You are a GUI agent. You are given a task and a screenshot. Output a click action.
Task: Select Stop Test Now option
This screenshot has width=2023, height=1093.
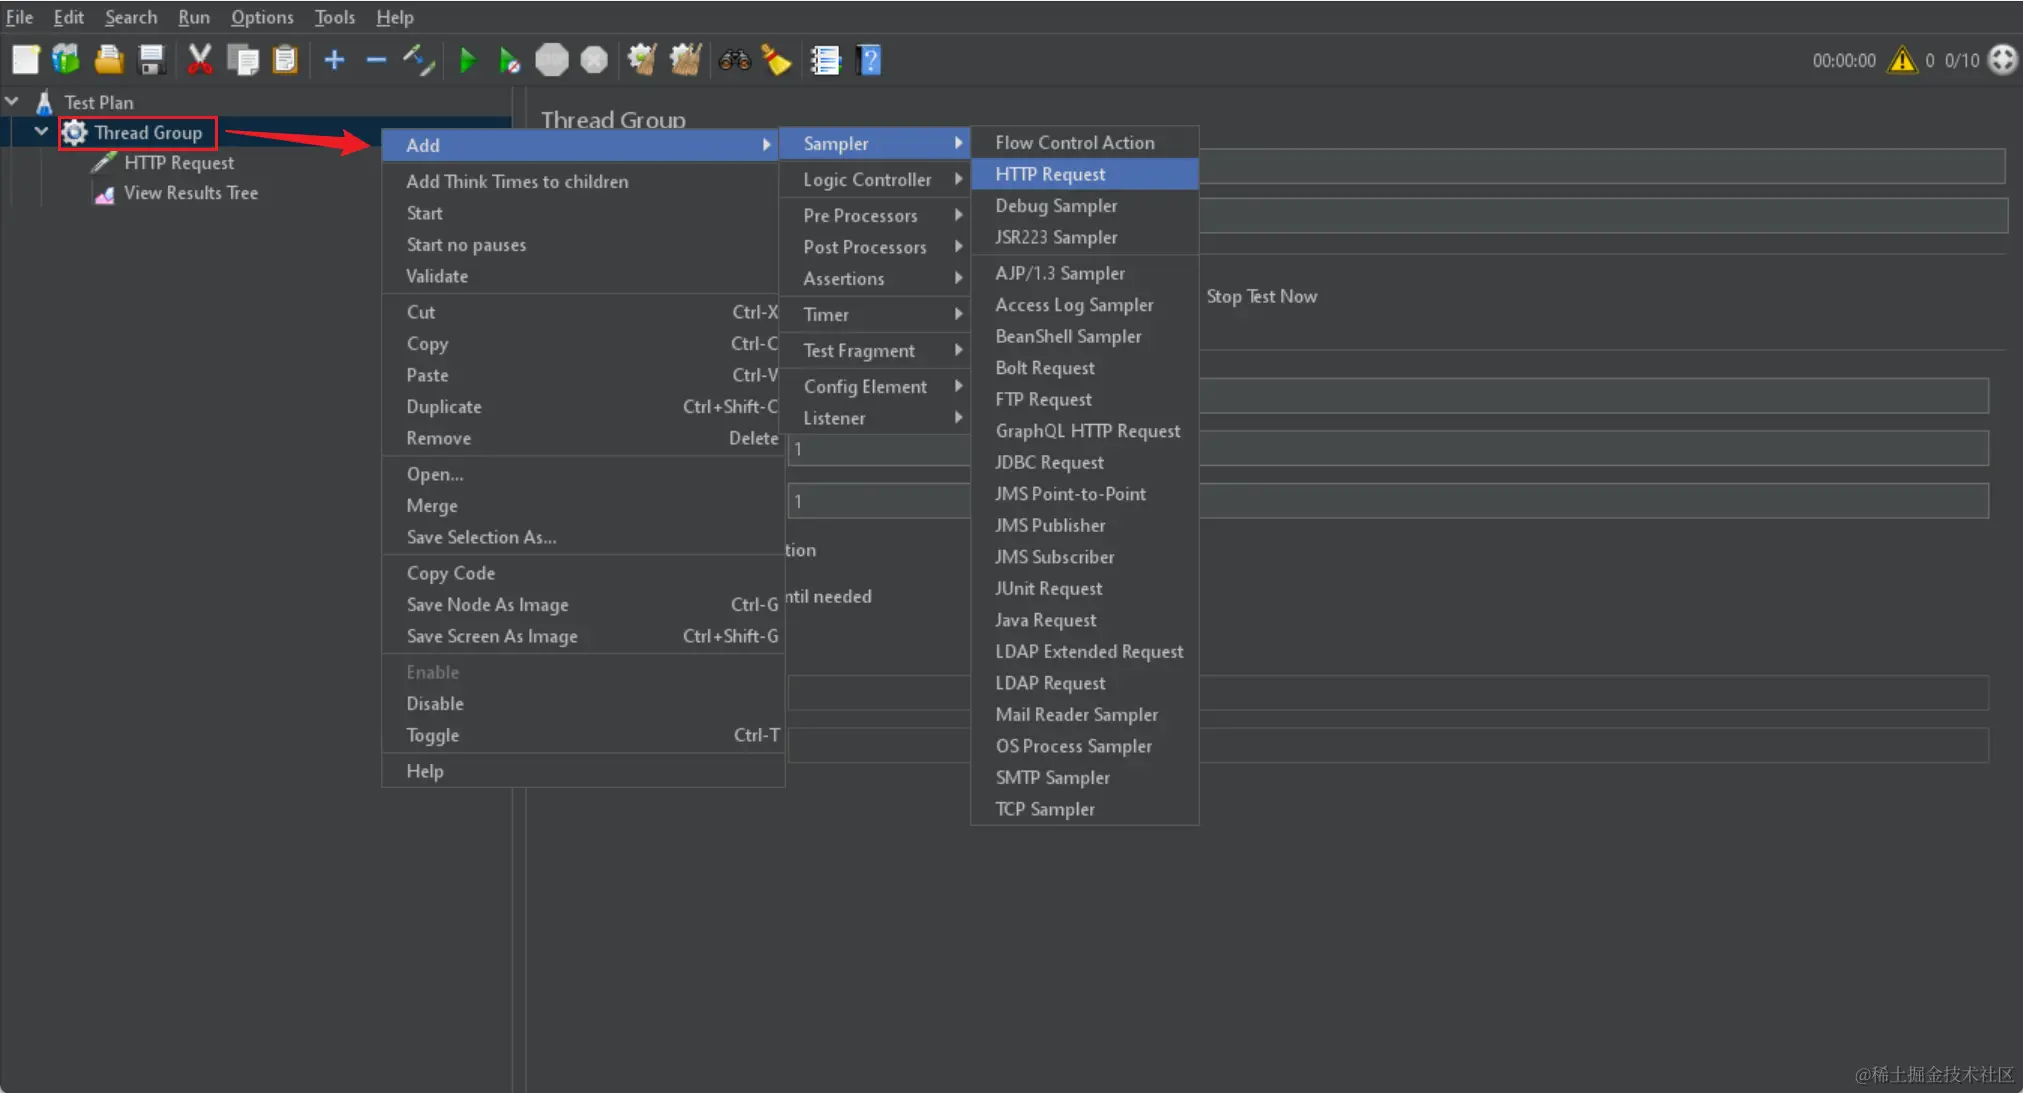click(x=1261, y=297)
